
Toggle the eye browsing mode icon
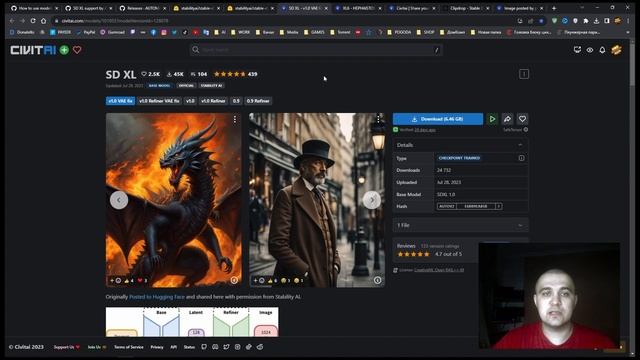tap(590, 50)
